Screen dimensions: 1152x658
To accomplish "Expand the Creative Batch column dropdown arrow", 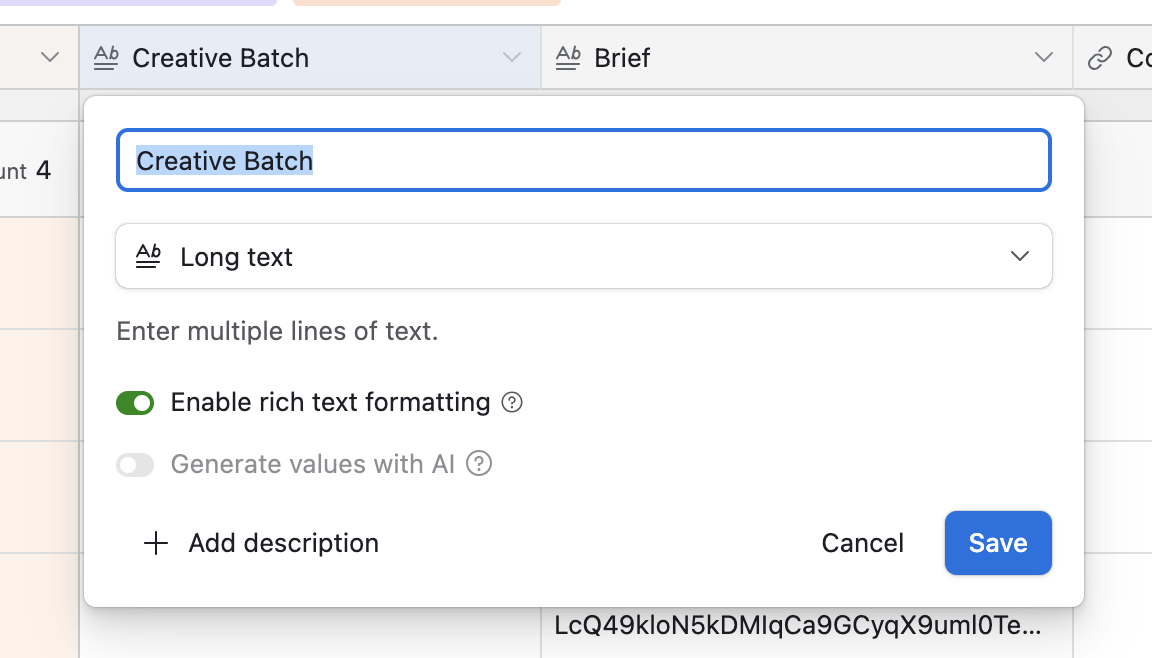I will [x=512, y=58].
